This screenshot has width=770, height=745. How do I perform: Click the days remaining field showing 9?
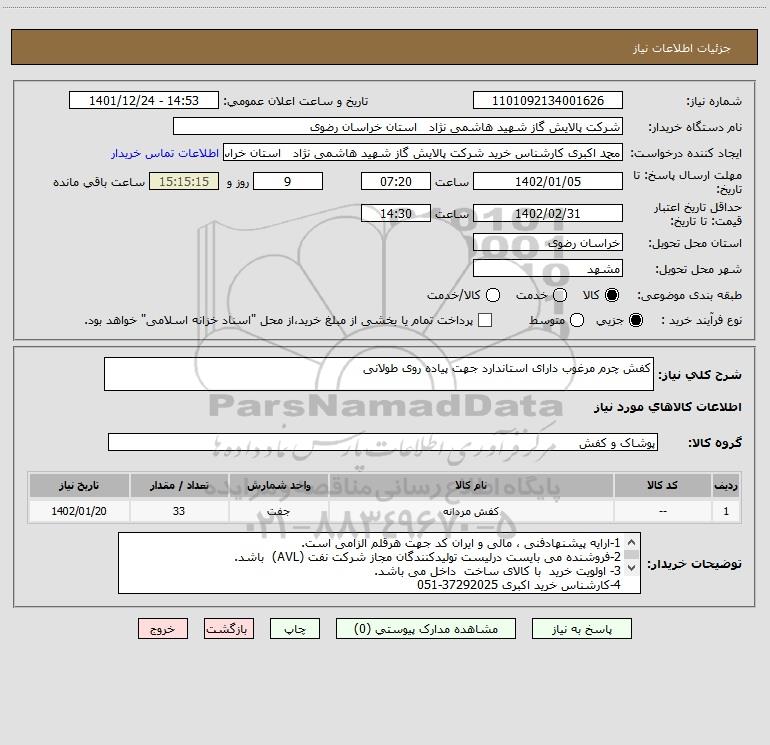coord(288,181)
